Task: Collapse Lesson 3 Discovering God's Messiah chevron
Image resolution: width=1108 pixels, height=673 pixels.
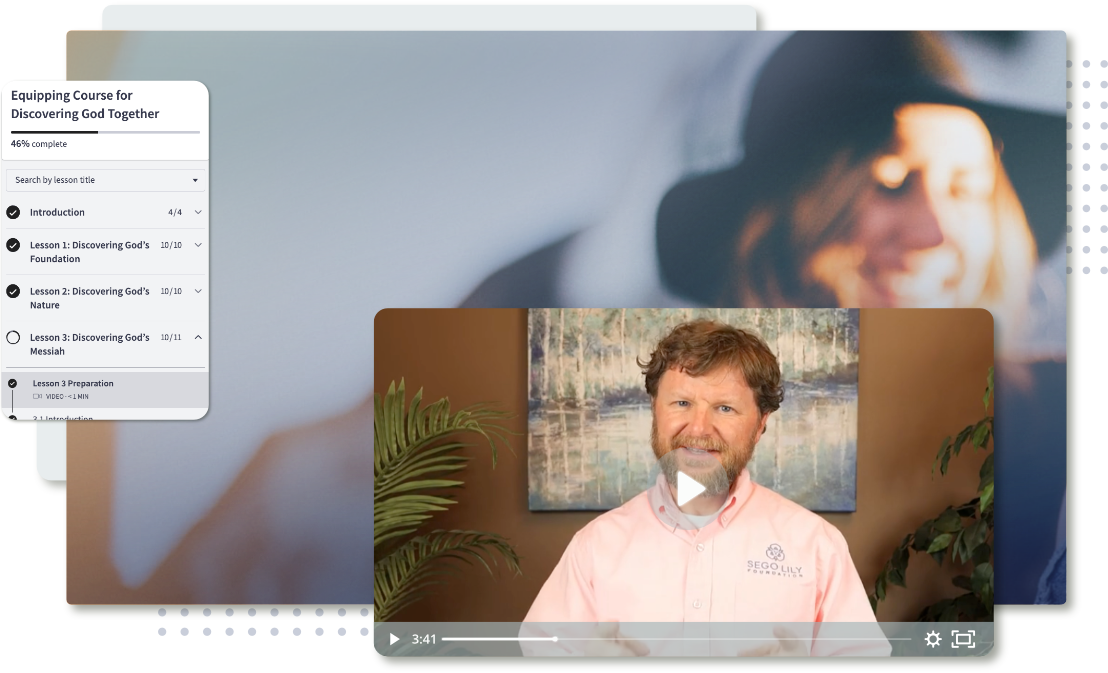Action: 198,337
